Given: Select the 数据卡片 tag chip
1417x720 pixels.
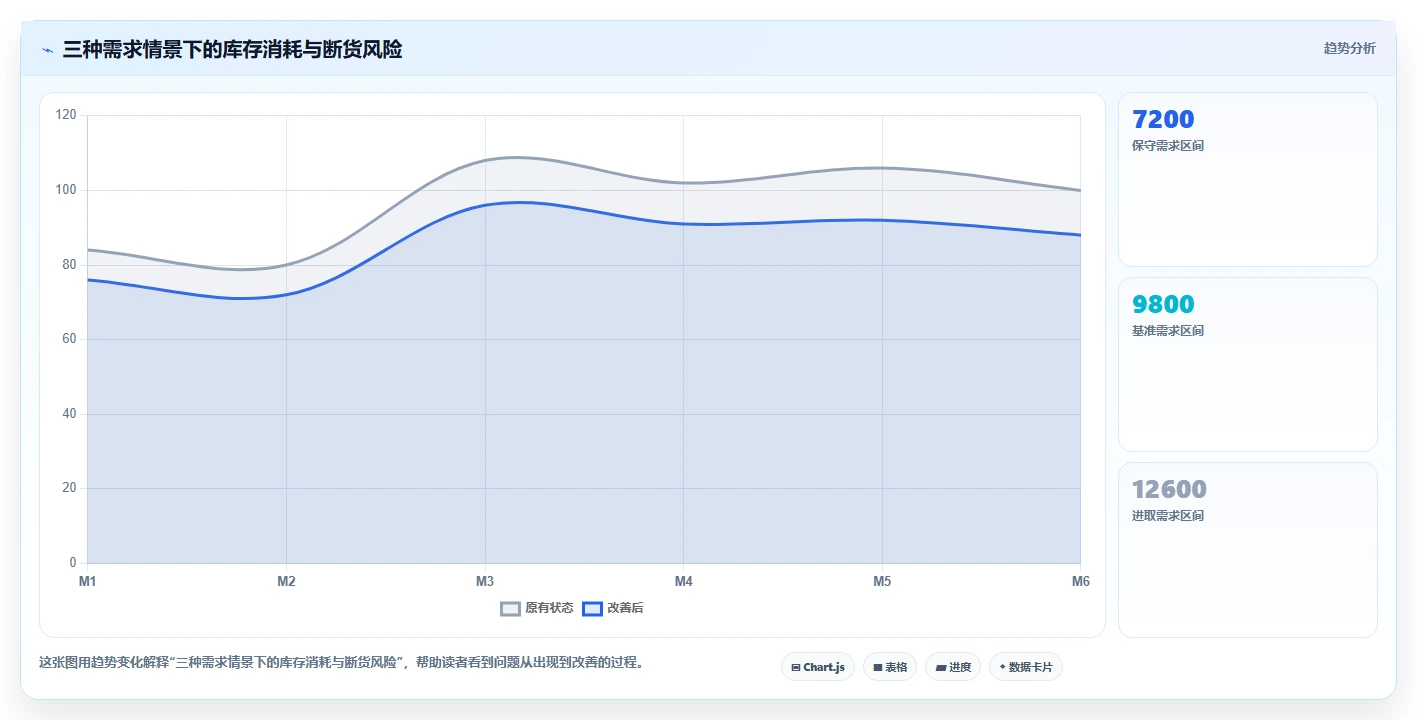Looking at the screenshot, I should pyautogui.click(x=1026, y=667).
